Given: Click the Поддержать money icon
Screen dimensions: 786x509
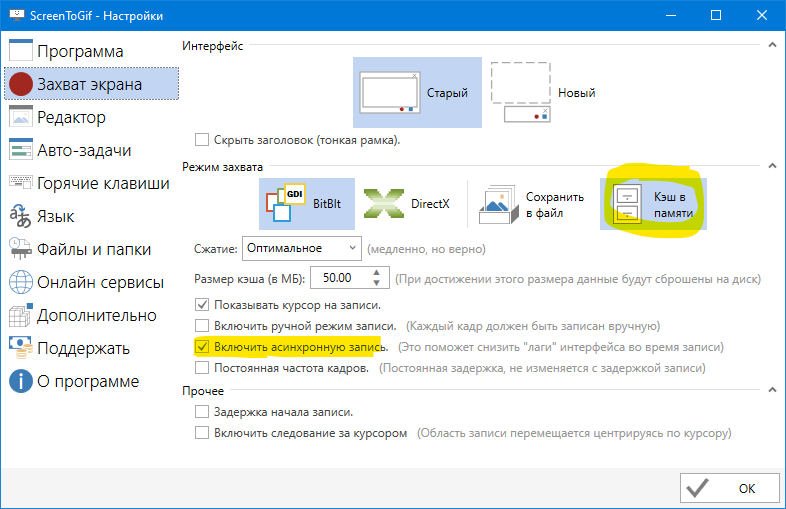Looking at the screenshot, I should [x=21, y=348].
